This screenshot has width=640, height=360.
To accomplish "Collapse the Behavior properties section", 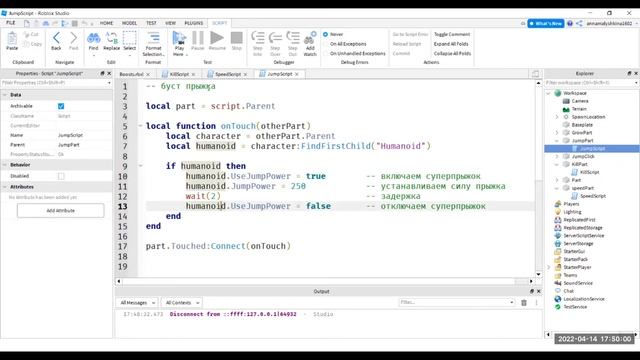I will coord(5,165).
